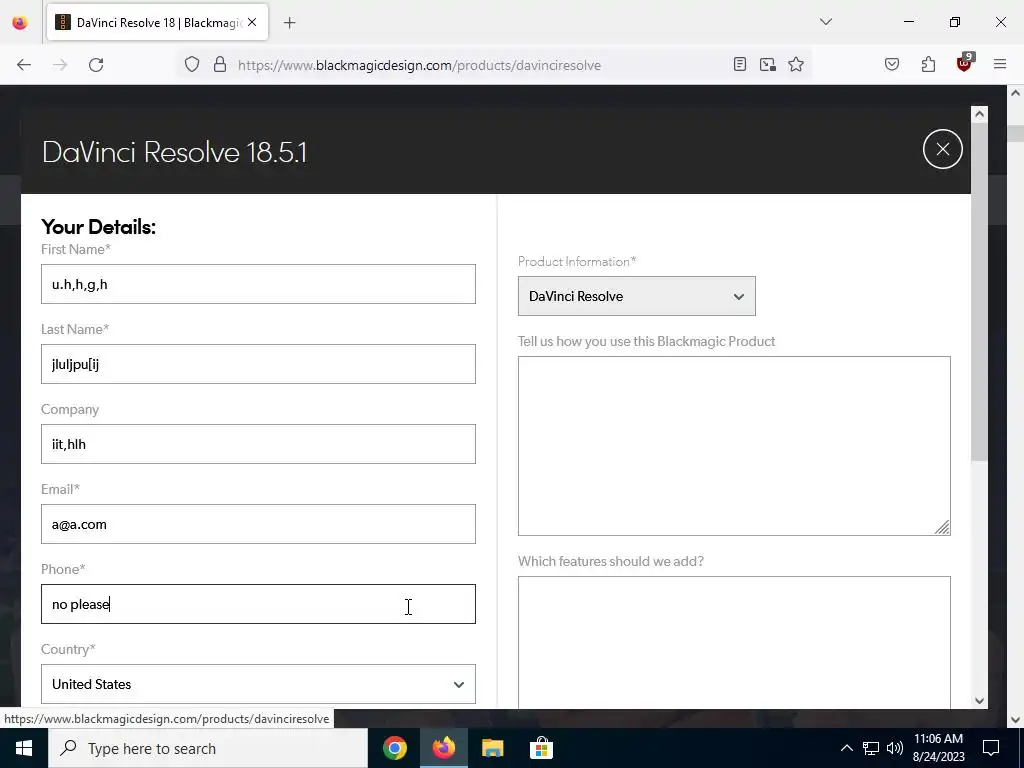Close the DaVinci Resolve download dialog

942,150
